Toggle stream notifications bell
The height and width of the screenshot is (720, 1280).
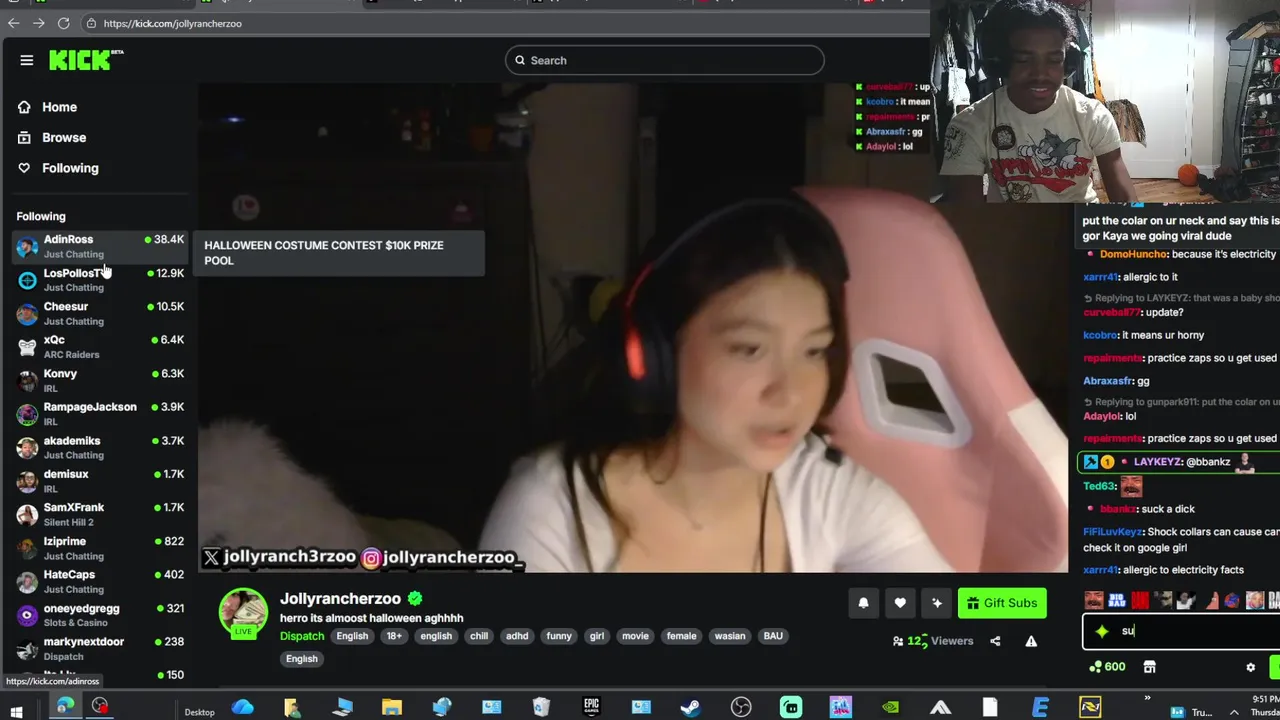pyautogui.click(x=863, y=603)
